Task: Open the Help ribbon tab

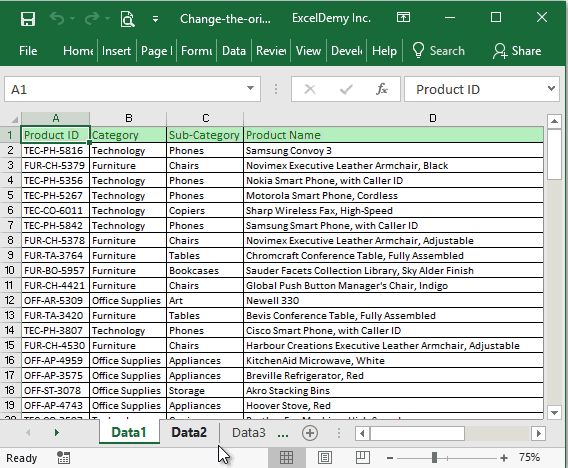Action: click(384, 51)
